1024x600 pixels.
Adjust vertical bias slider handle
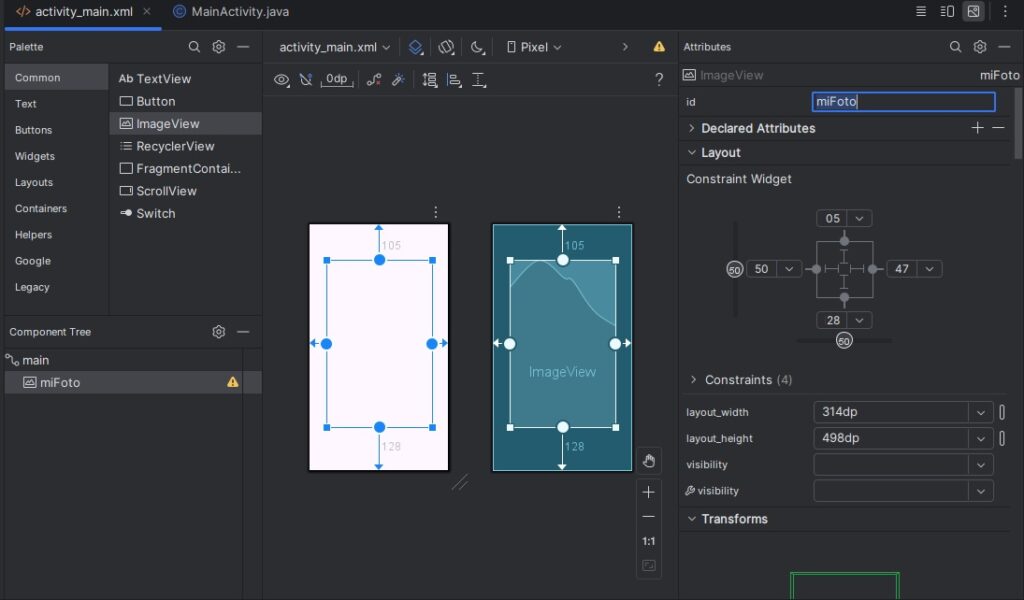click(735, 269)
